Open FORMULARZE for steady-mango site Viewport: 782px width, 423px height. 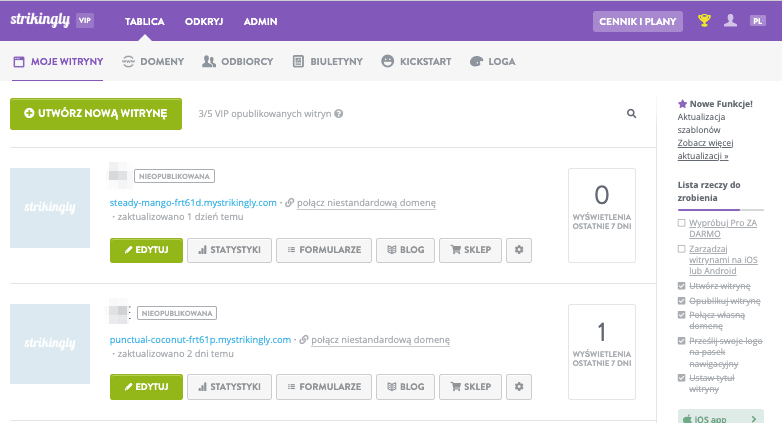pyautogui.click(x=324, y=250)
